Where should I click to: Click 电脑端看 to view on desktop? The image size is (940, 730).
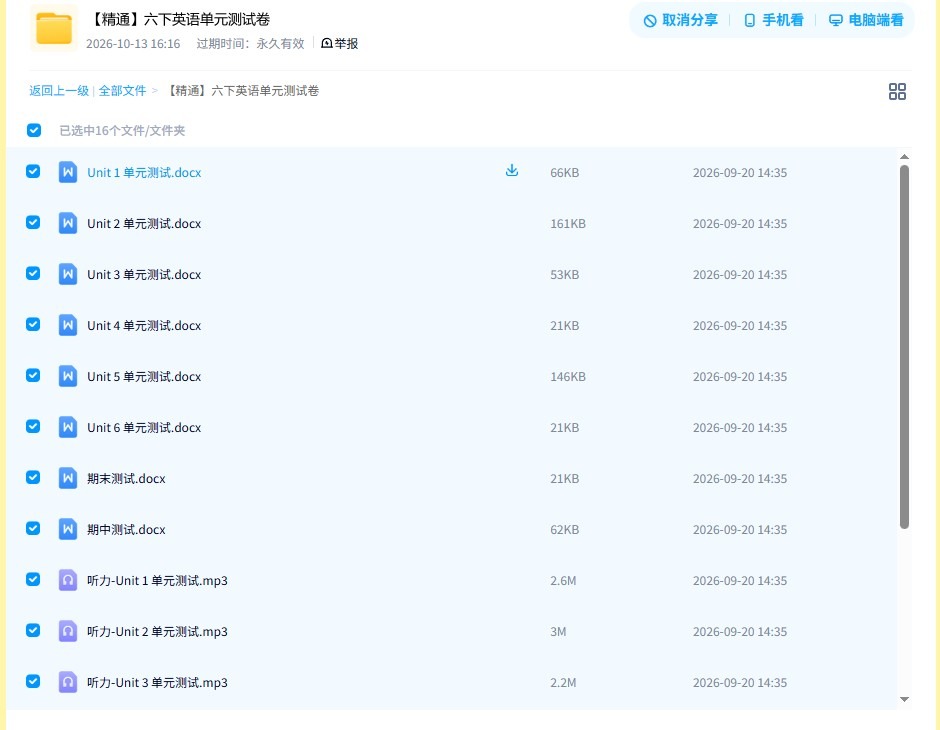coord(866,20)
